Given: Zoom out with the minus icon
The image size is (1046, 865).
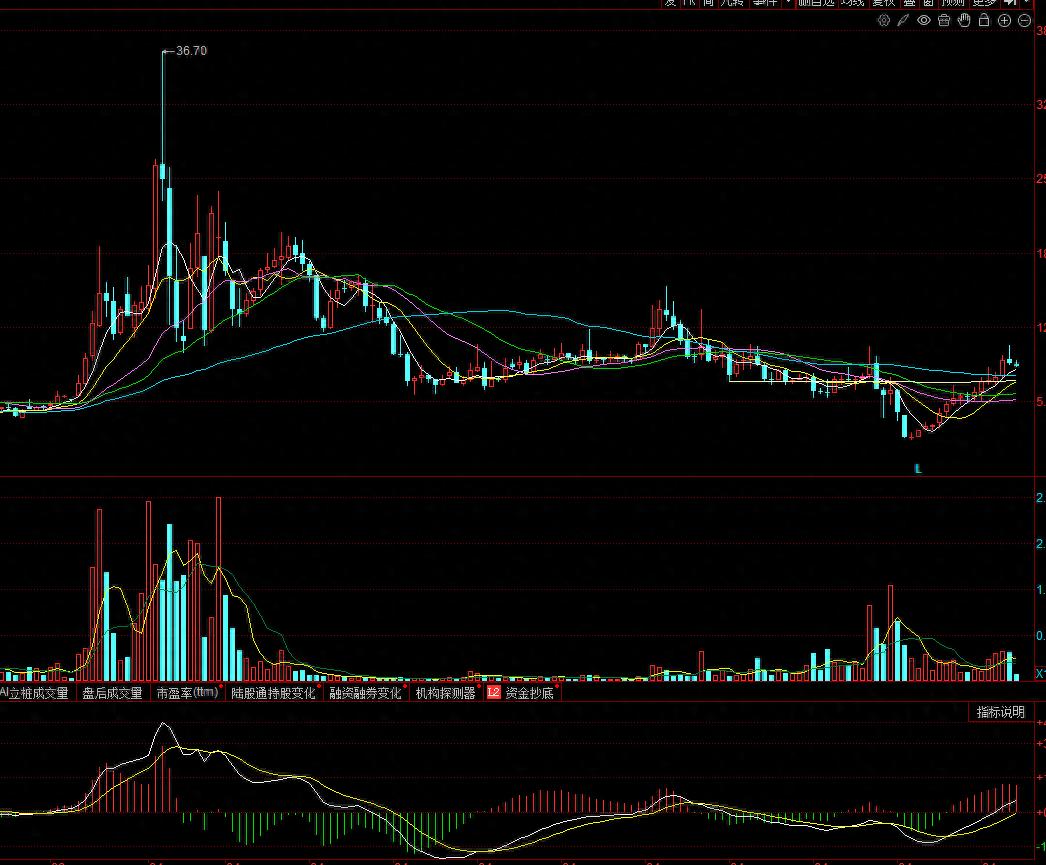Looking at the screenshot, I should [x=1025, y=21].
